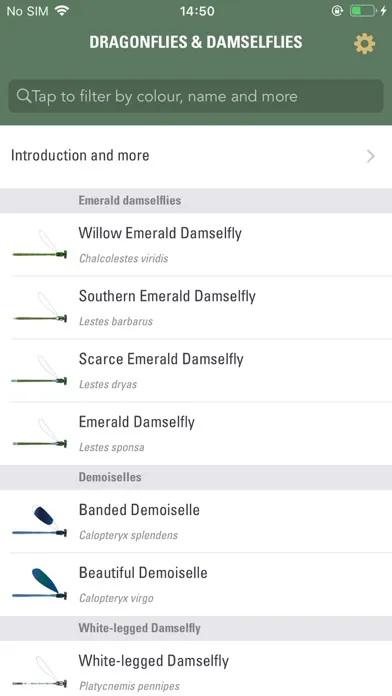Viewport: 392px width, 696px height.
Task: Open settings via the gear icon
Action: 364,44
